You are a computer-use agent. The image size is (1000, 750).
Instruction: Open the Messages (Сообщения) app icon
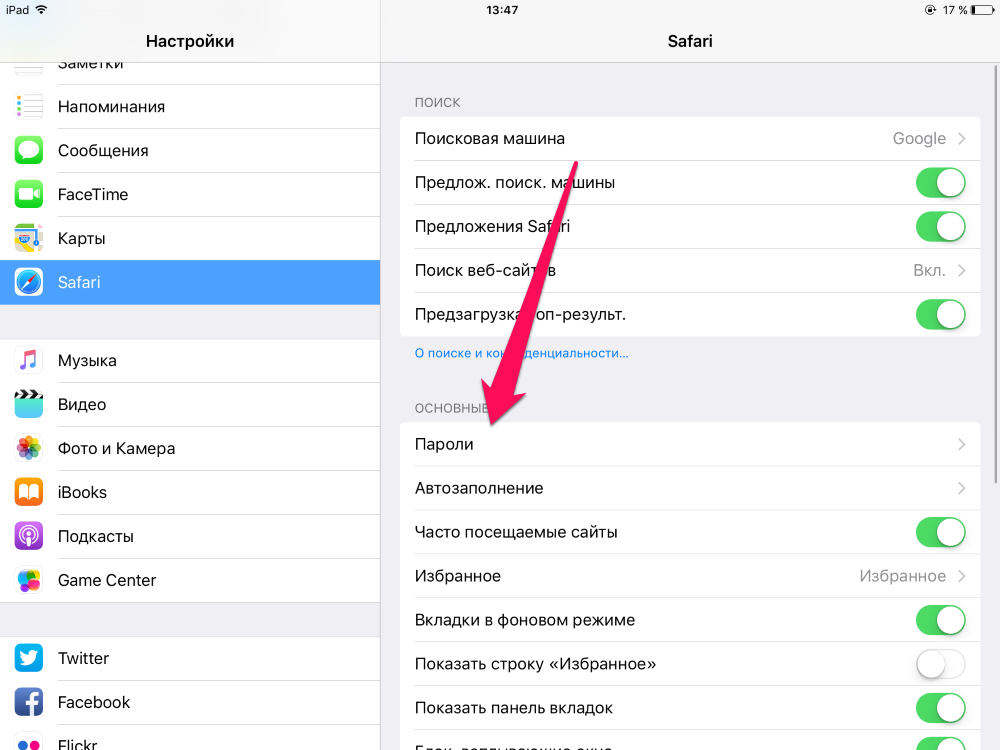(x=29, y=151)
